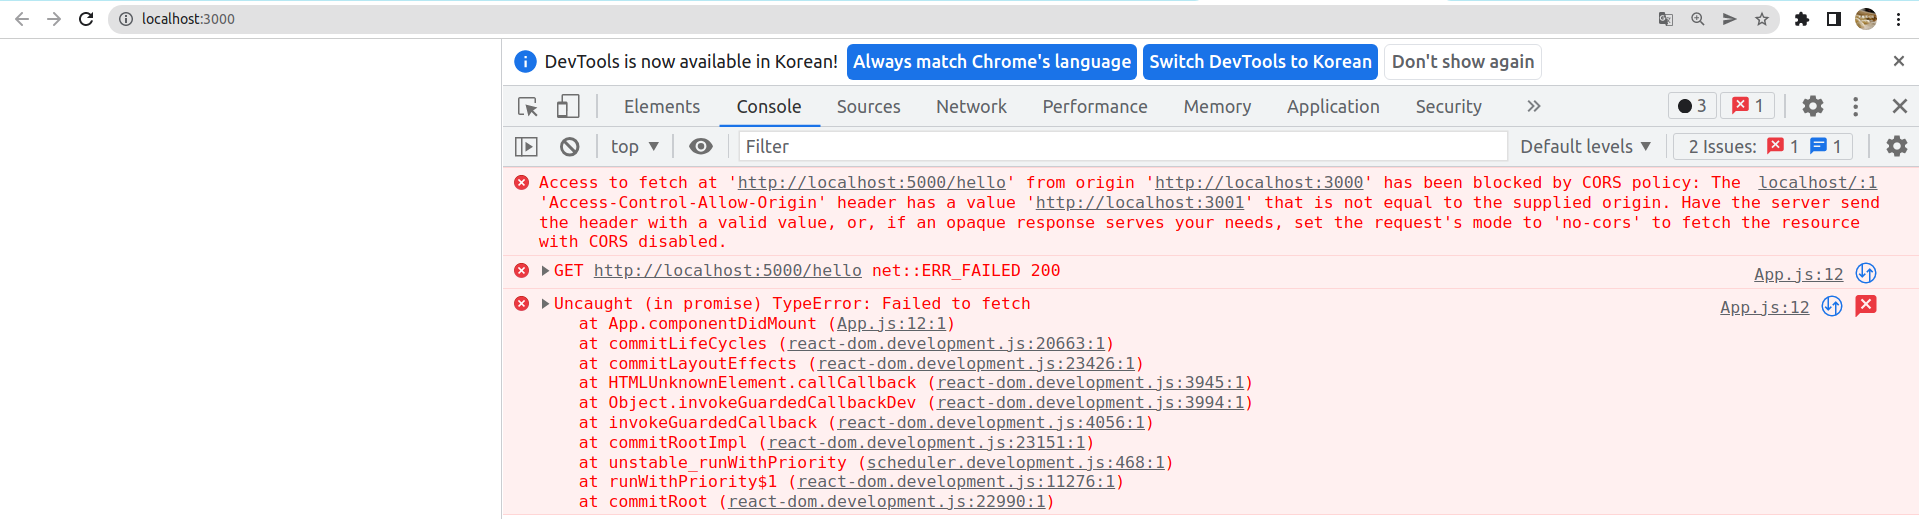Show the console sidebar

527,147
